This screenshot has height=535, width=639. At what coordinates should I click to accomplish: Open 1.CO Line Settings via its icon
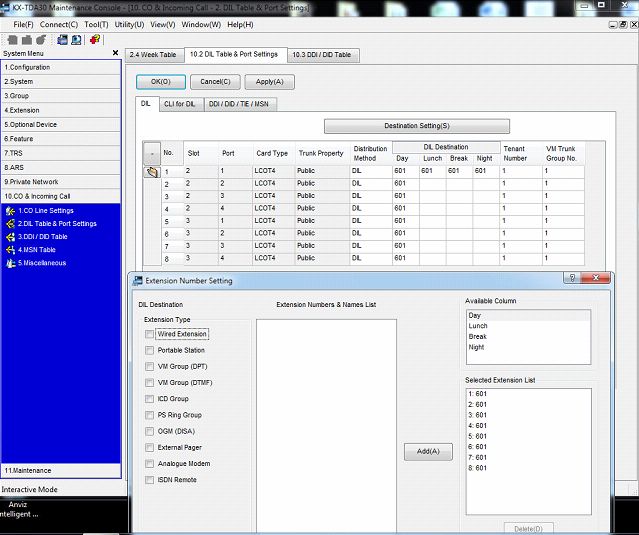coord(11,211)
